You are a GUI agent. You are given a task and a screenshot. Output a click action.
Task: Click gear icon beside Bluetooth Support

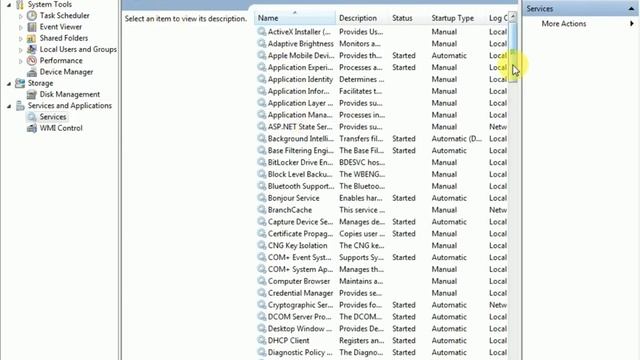click(x=262, y=186)
